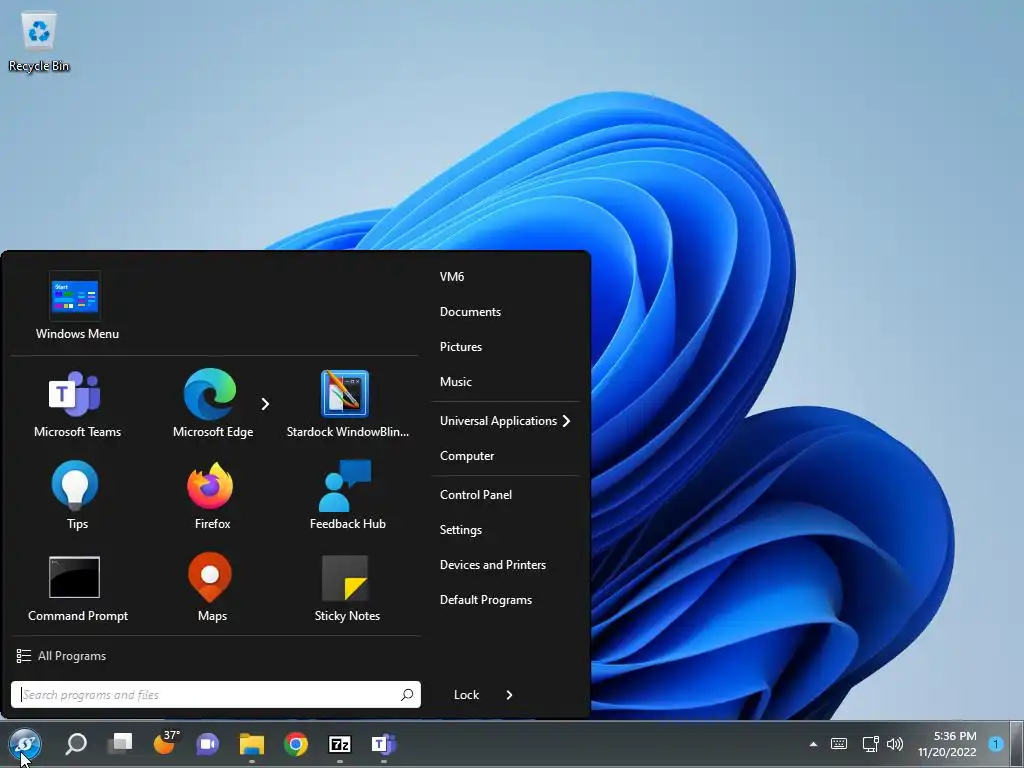The width and height of the screenshot is (1024, 768).
Task: Click Show Desktop strip at taskbar edge
Action: click(x=1017, y=744)
